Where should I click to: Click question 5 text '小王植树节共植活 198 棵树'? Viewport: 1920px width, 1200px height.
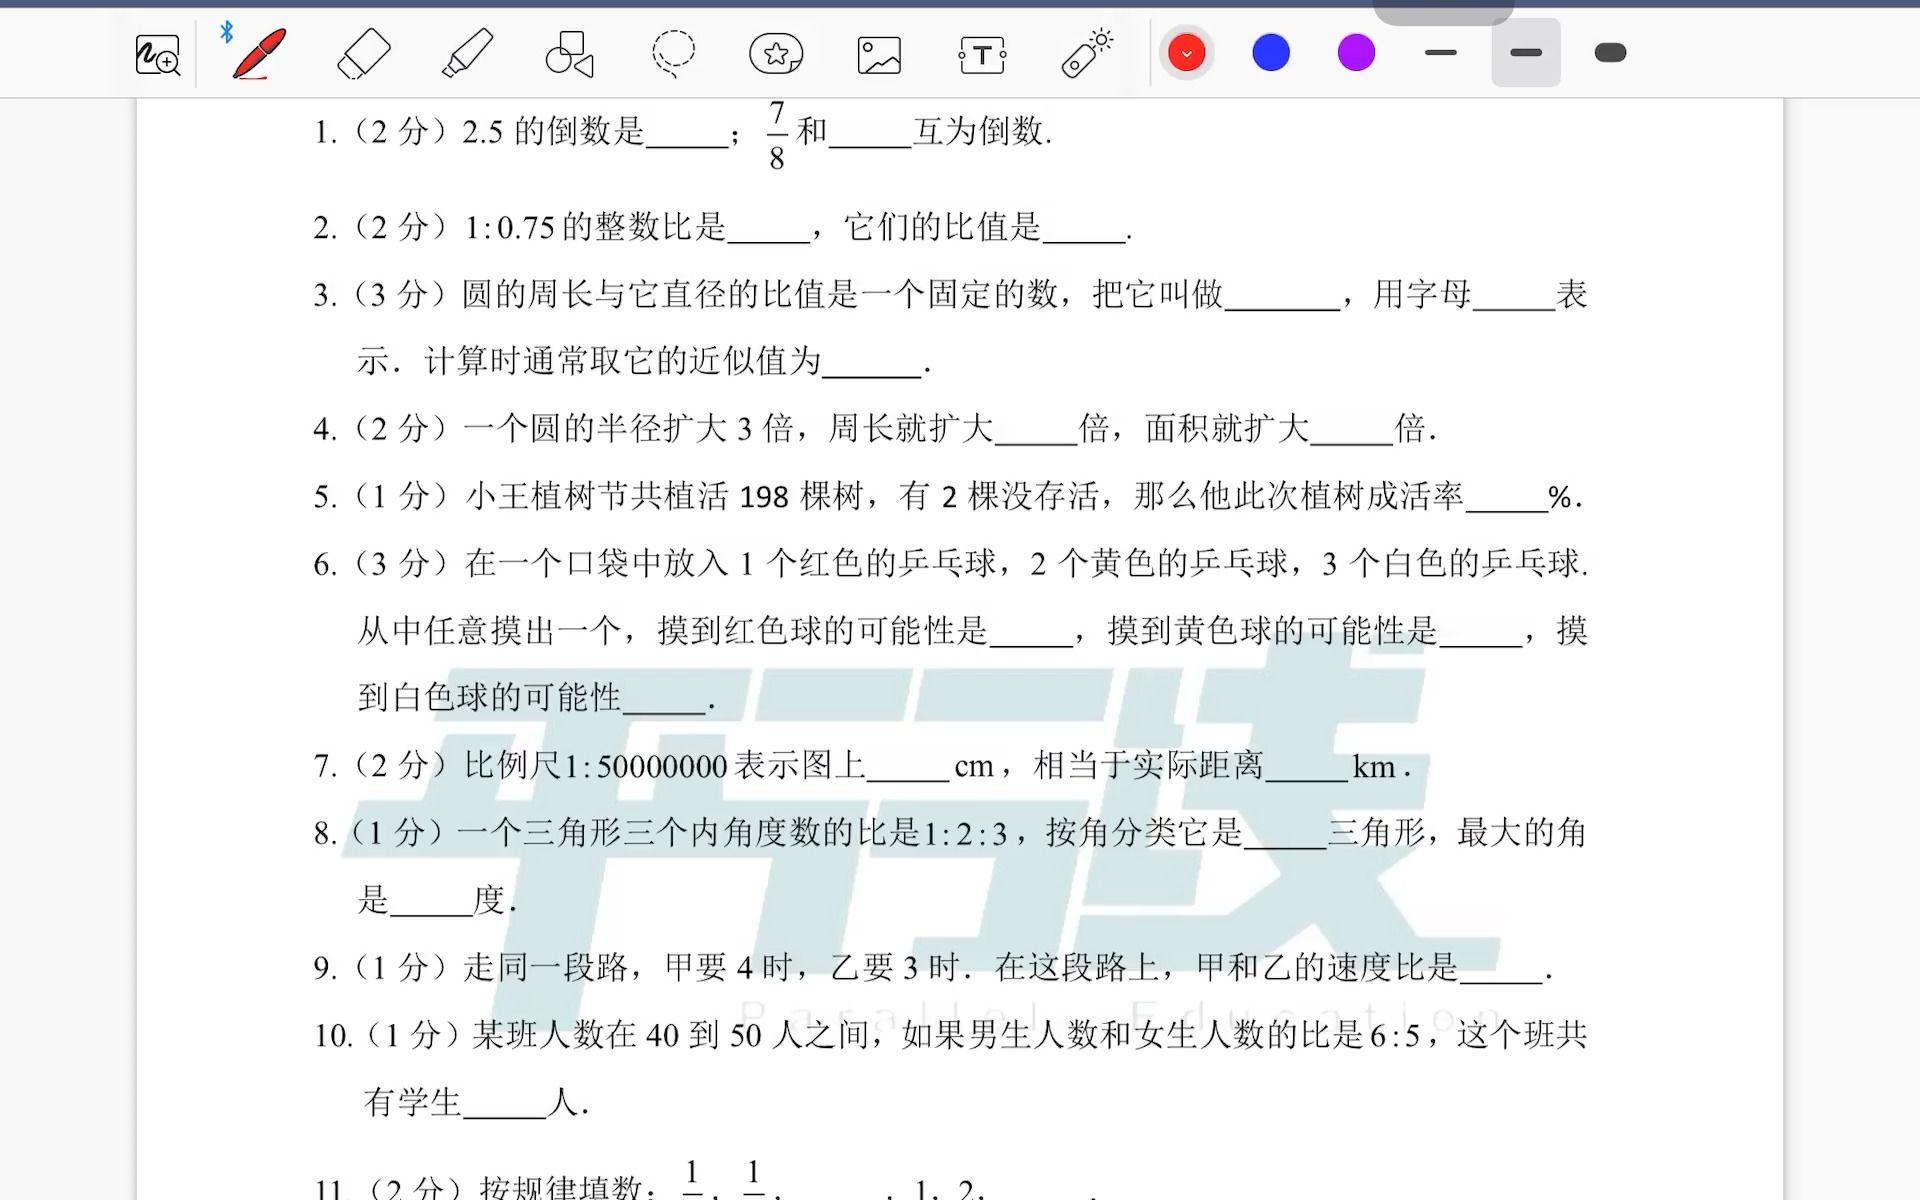tap(665, 496)
